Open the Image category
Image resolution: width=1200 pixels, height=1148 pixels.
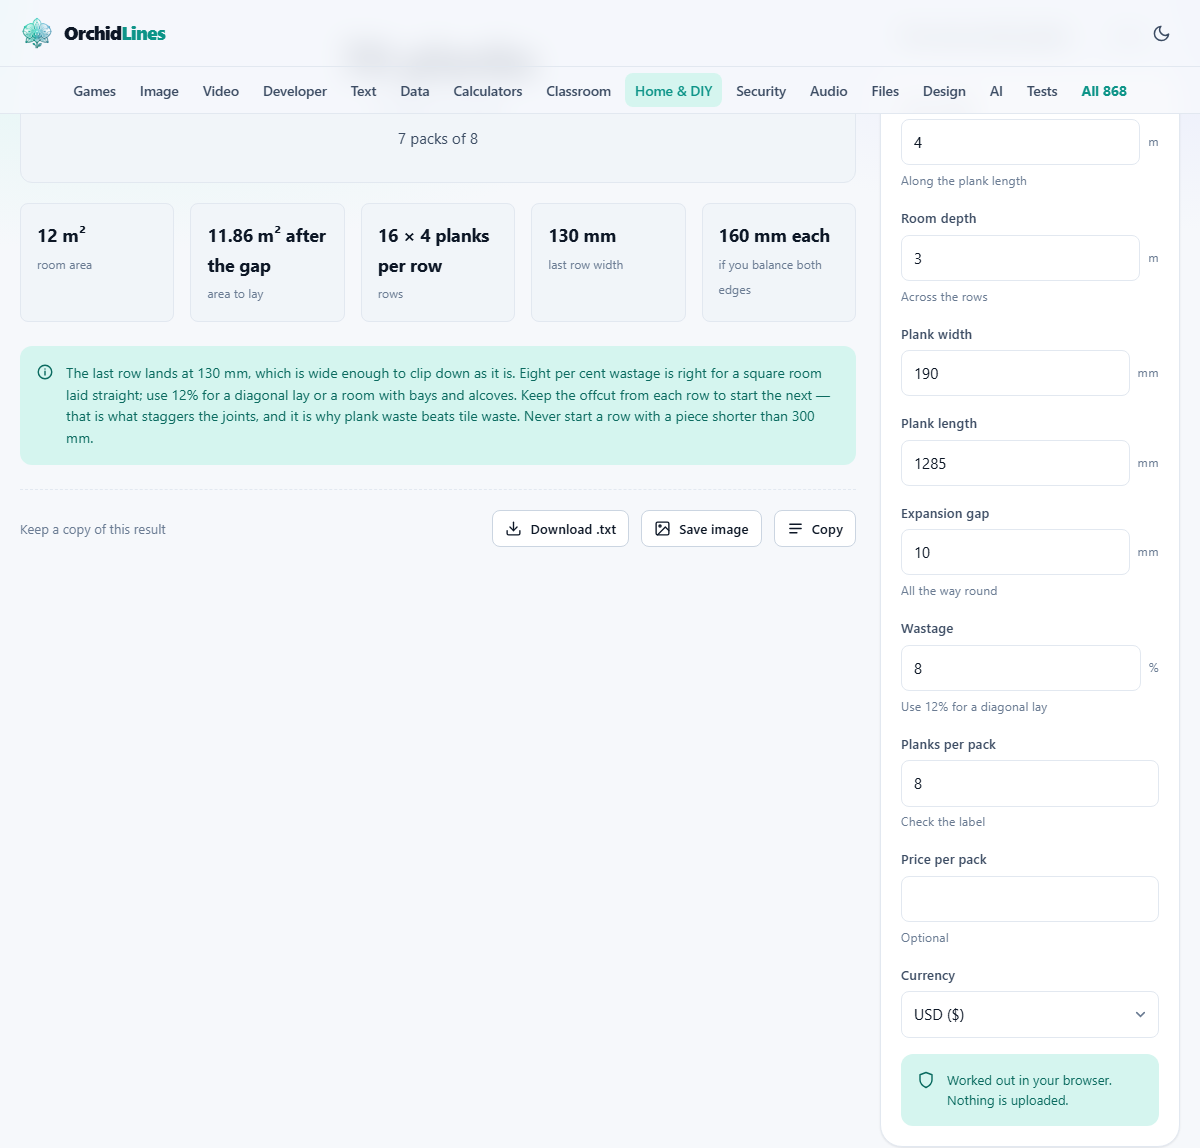tap(159, 91)
